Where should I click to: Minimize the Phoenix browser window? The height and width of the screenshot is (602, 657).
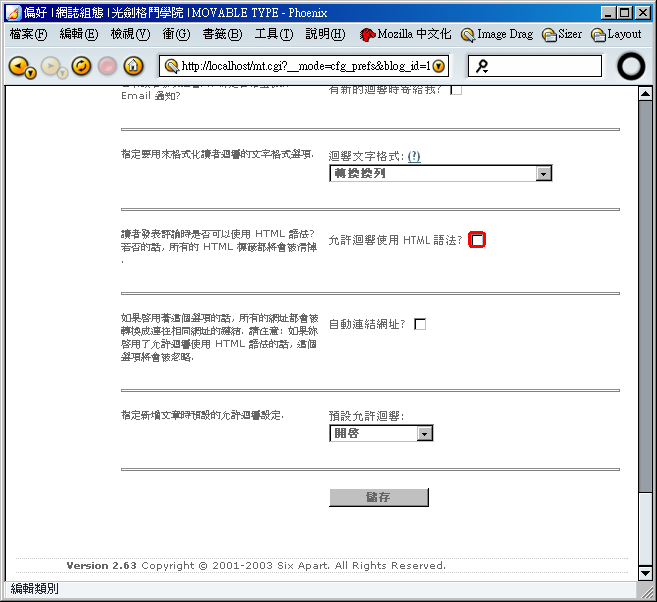pyautogui.click(x=608, y=13)
